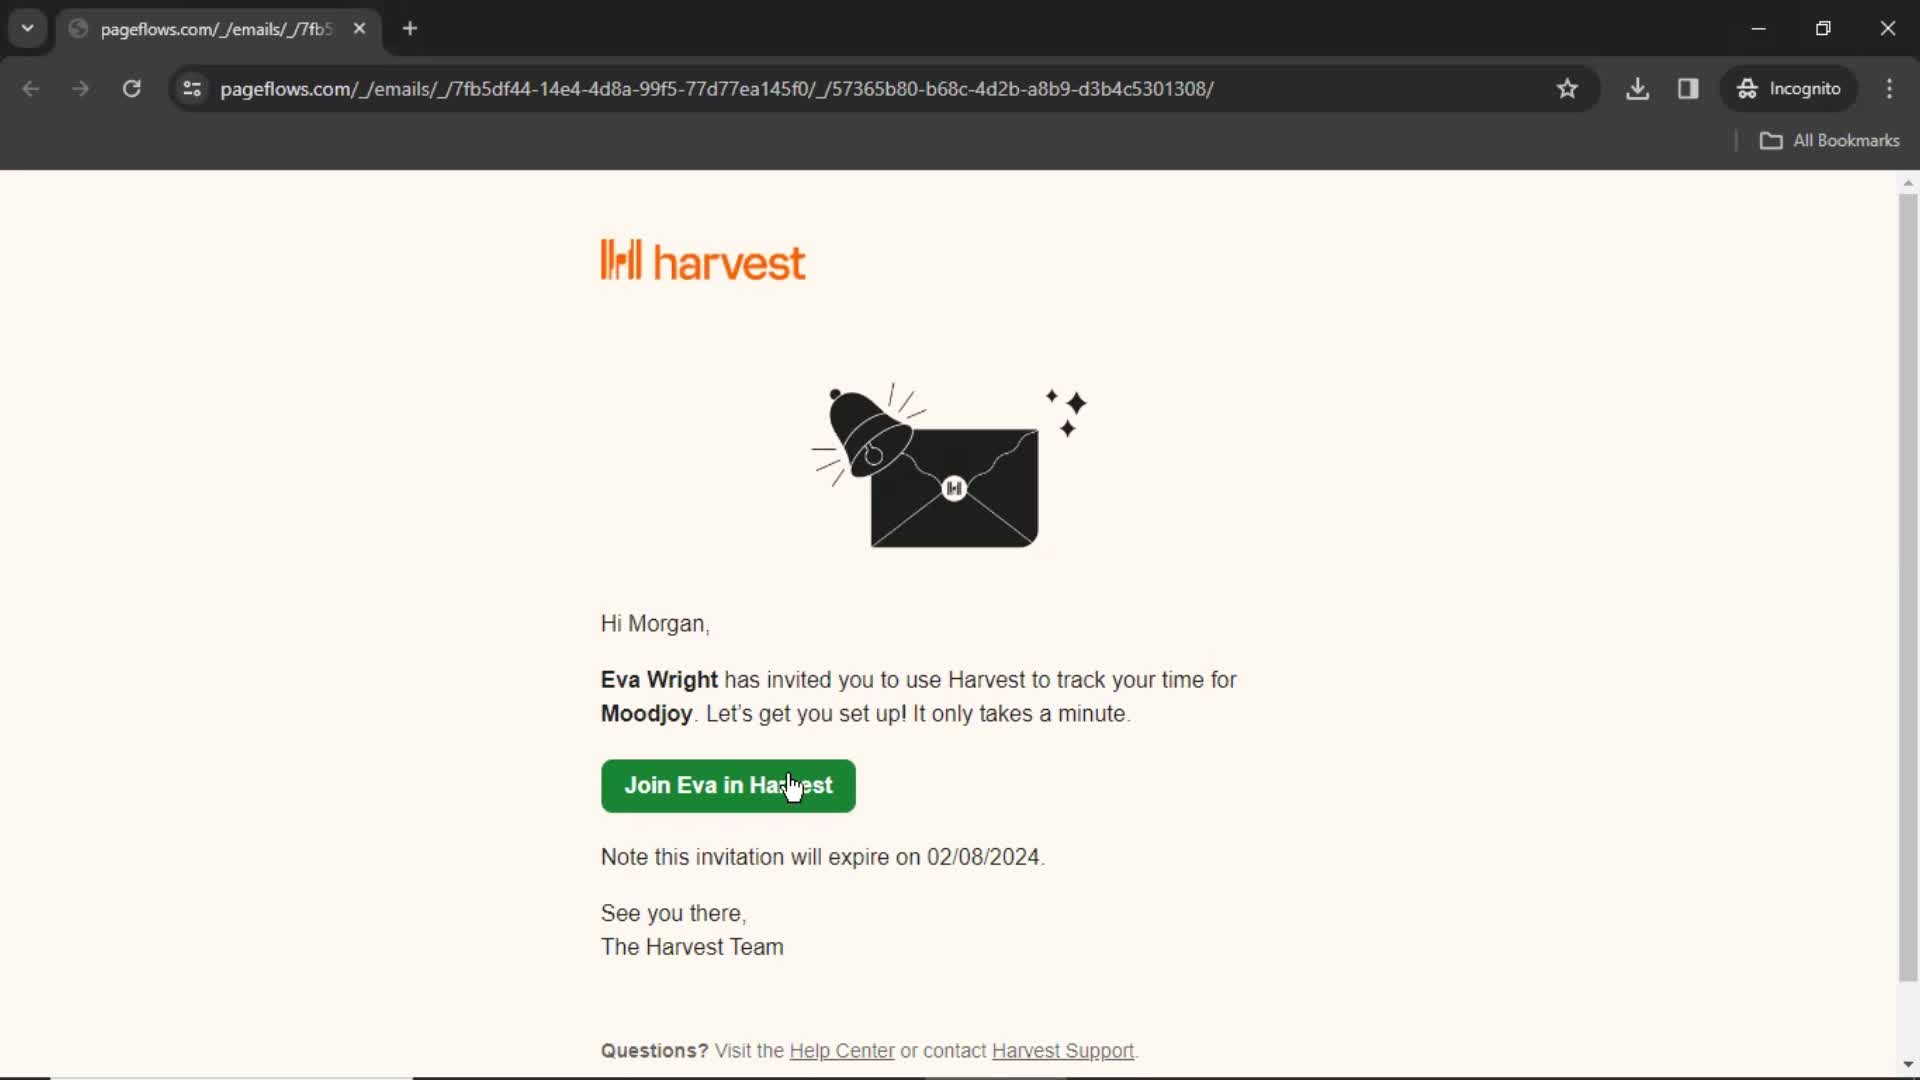The width and height of the screenshot is (1920, 1080).
Task: Click the Harvest Support link
Action: (x=1063, y=1050)
